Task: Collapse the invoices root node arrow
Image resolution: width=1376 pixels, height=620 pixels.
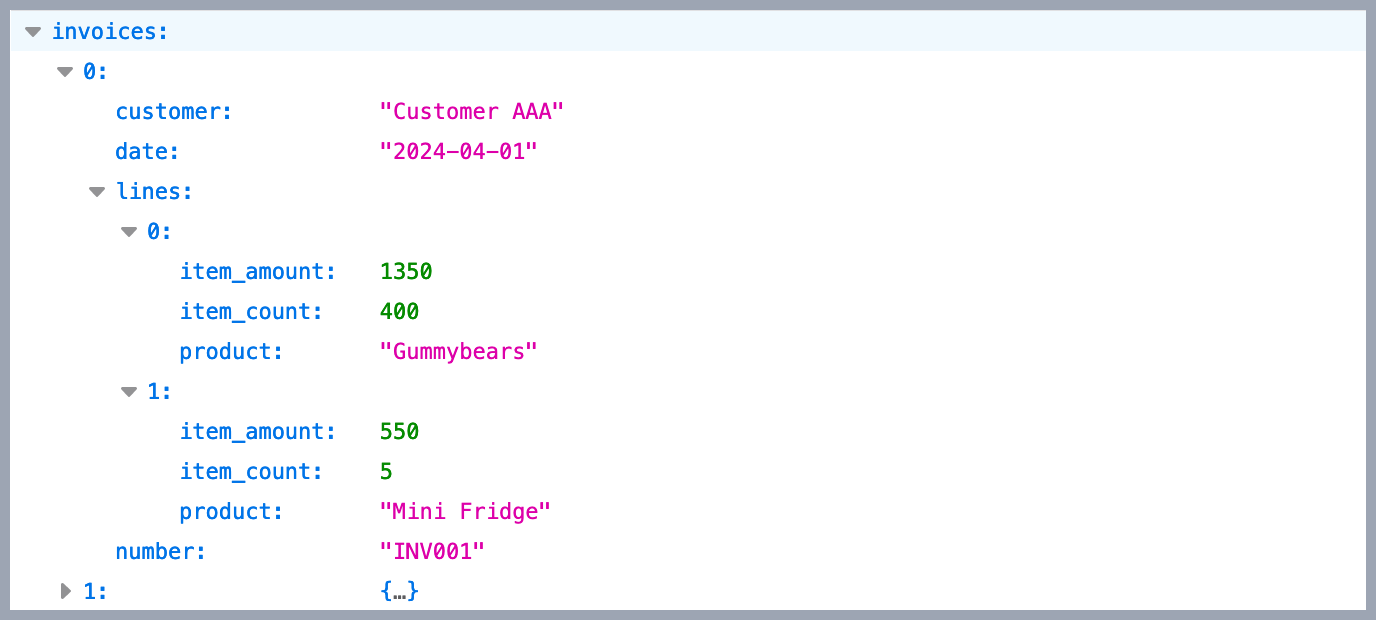Action: tap(33, 32)
